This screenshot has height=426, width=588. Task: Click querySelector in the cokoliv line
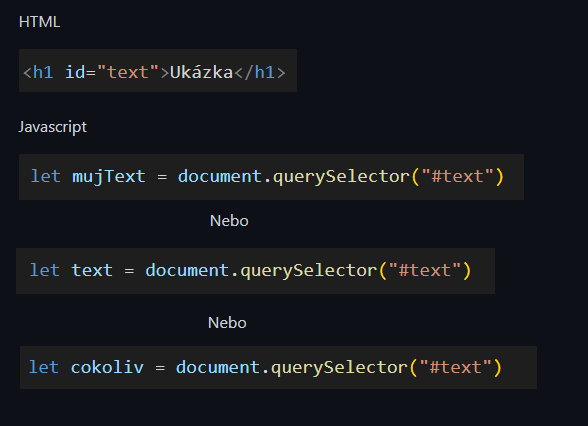click(x=339, y=367)
